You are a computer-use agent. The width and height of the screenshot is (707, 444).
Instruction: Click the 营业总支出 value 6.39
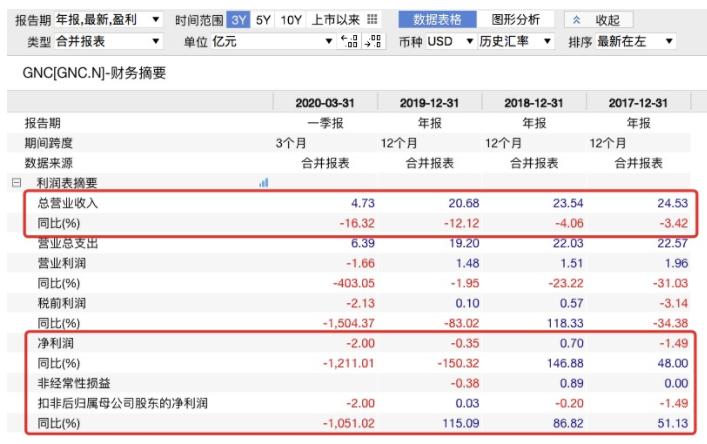pos(363,243)
